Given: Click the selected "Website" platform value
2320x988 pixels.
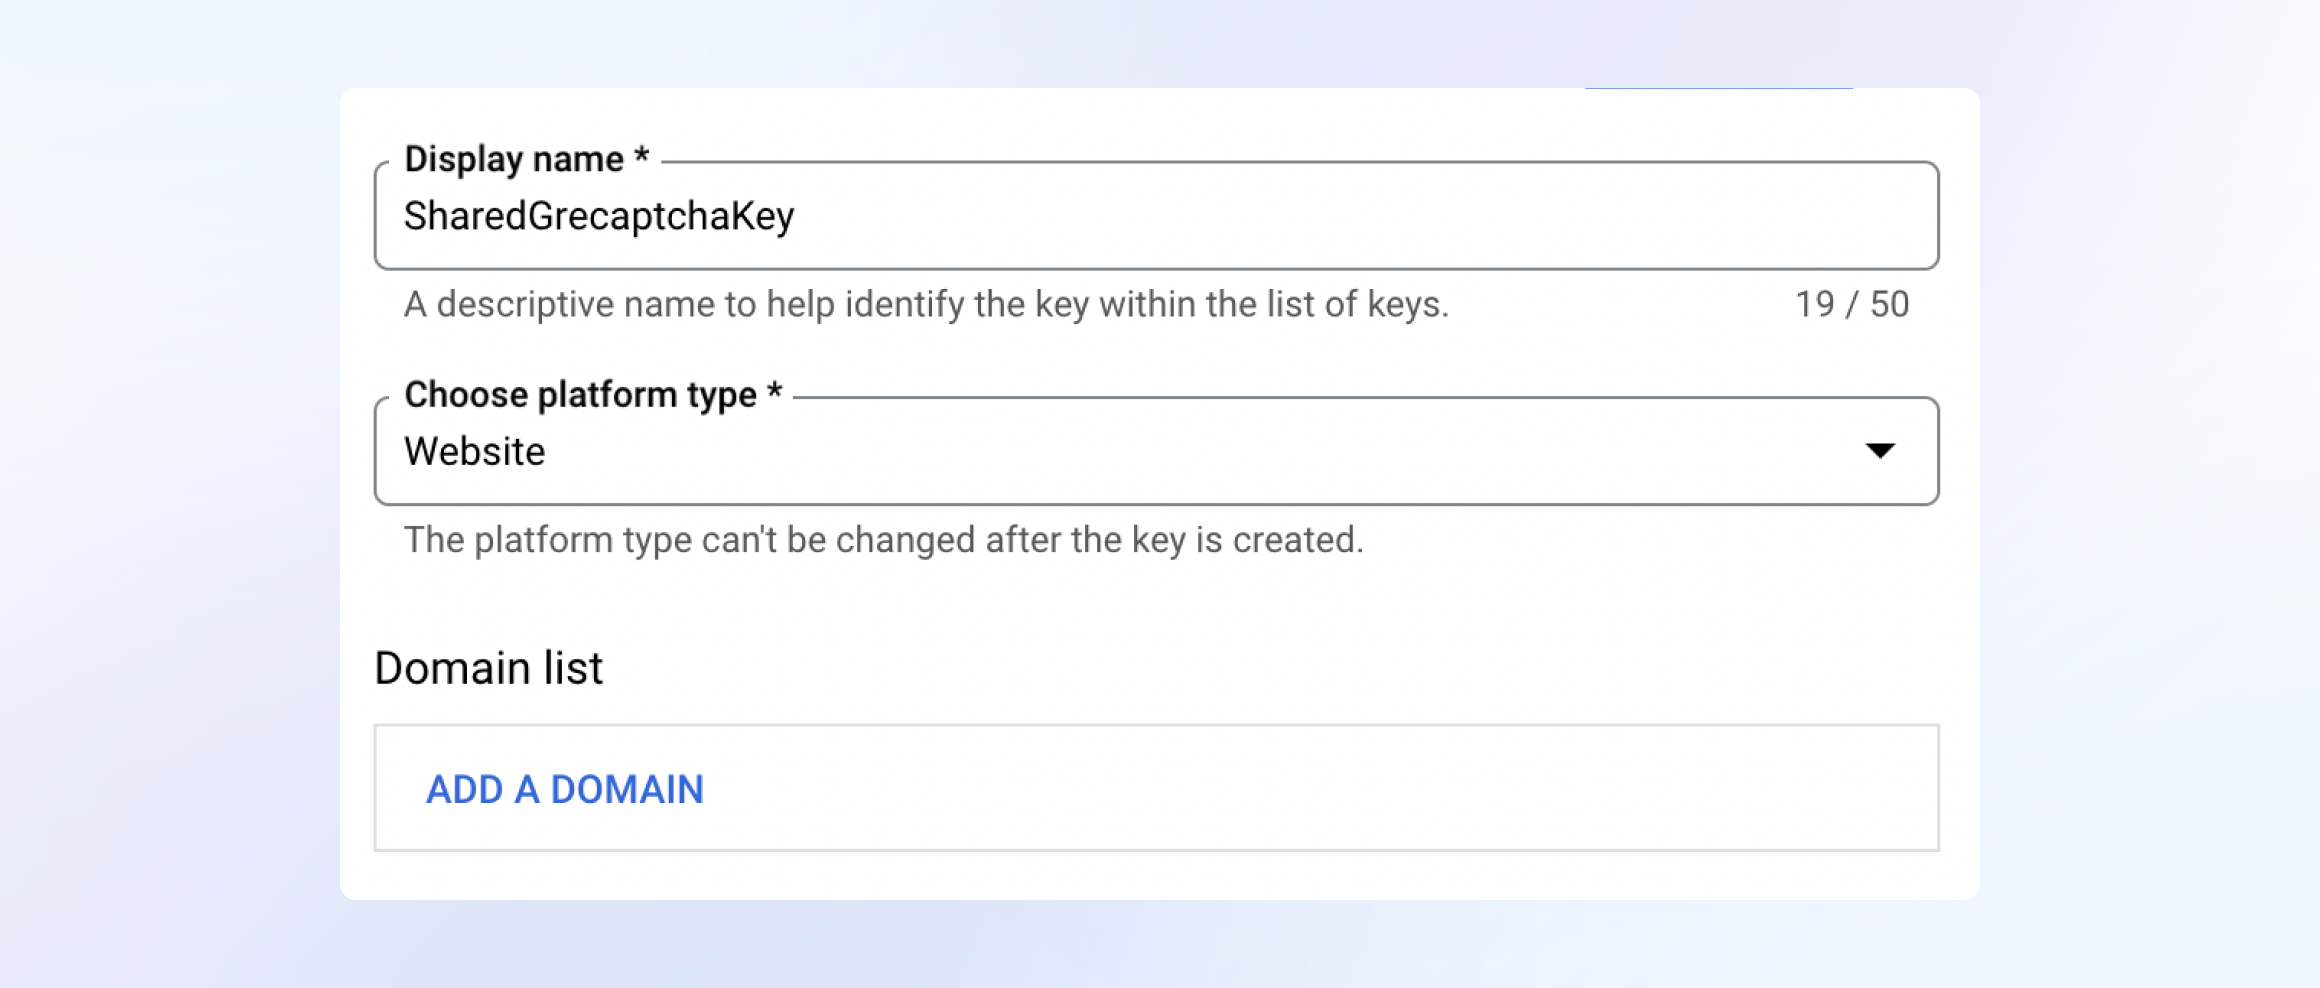Looking at the screenshot, I should click(x=475, y=452).
